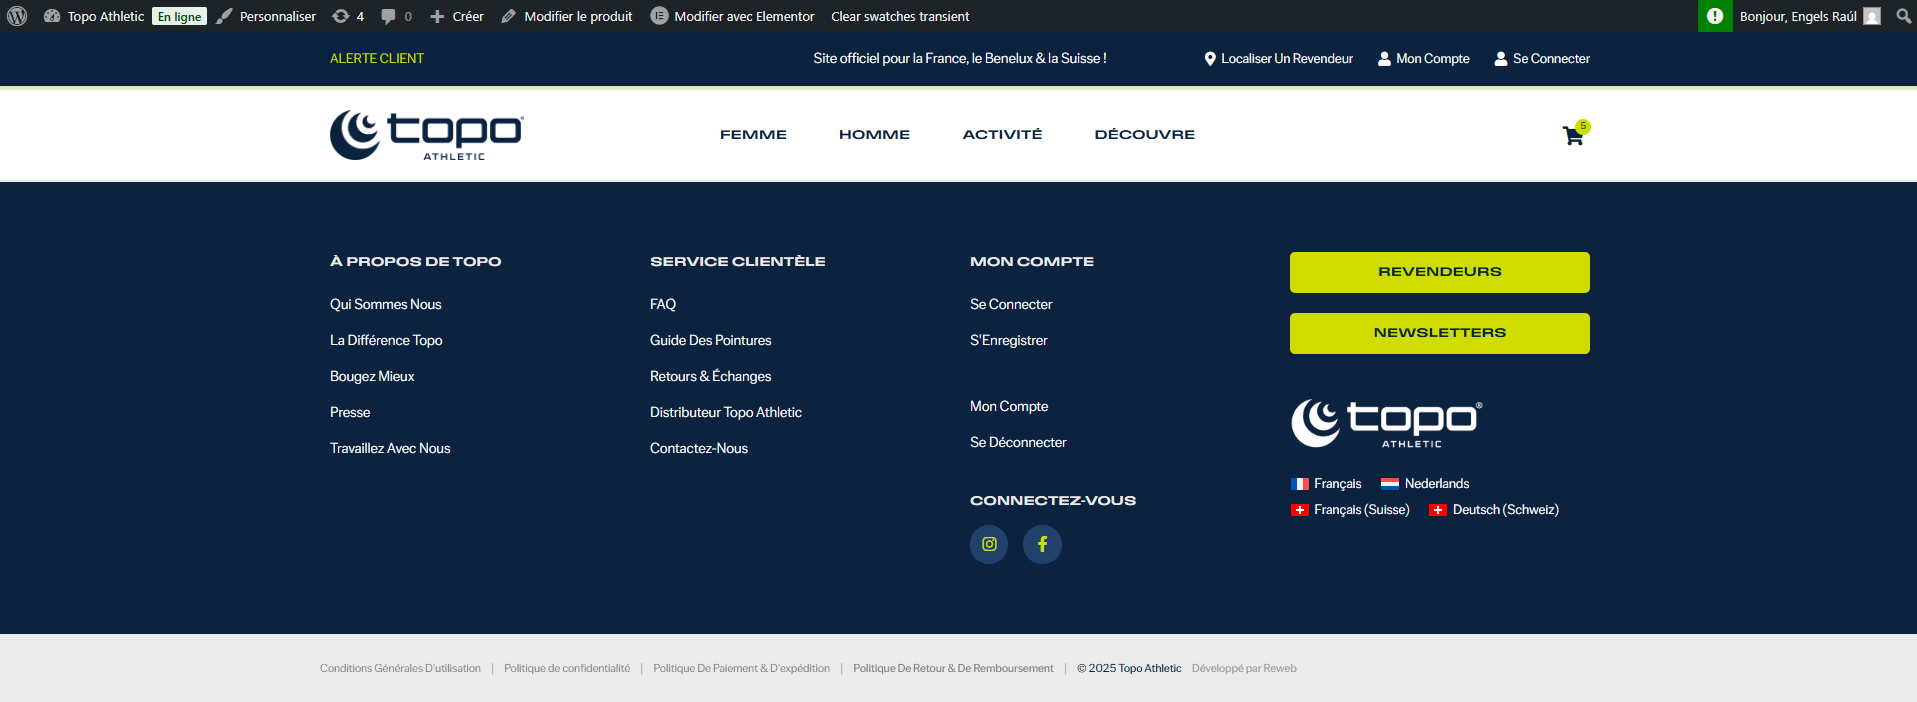Viewport: 1917px width, 702px height.
Task: Open Personnaliser in the admin bar
Action: click(x=266, y=16)
